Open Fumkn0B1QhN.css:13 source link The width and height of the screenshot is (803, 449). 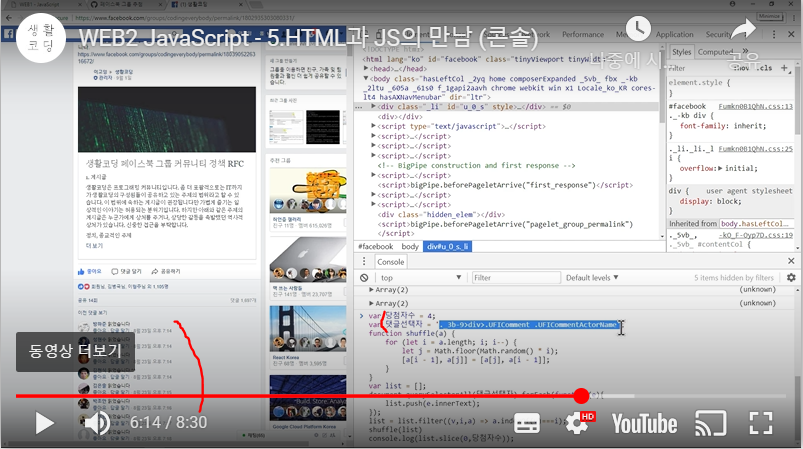(755, 106)
